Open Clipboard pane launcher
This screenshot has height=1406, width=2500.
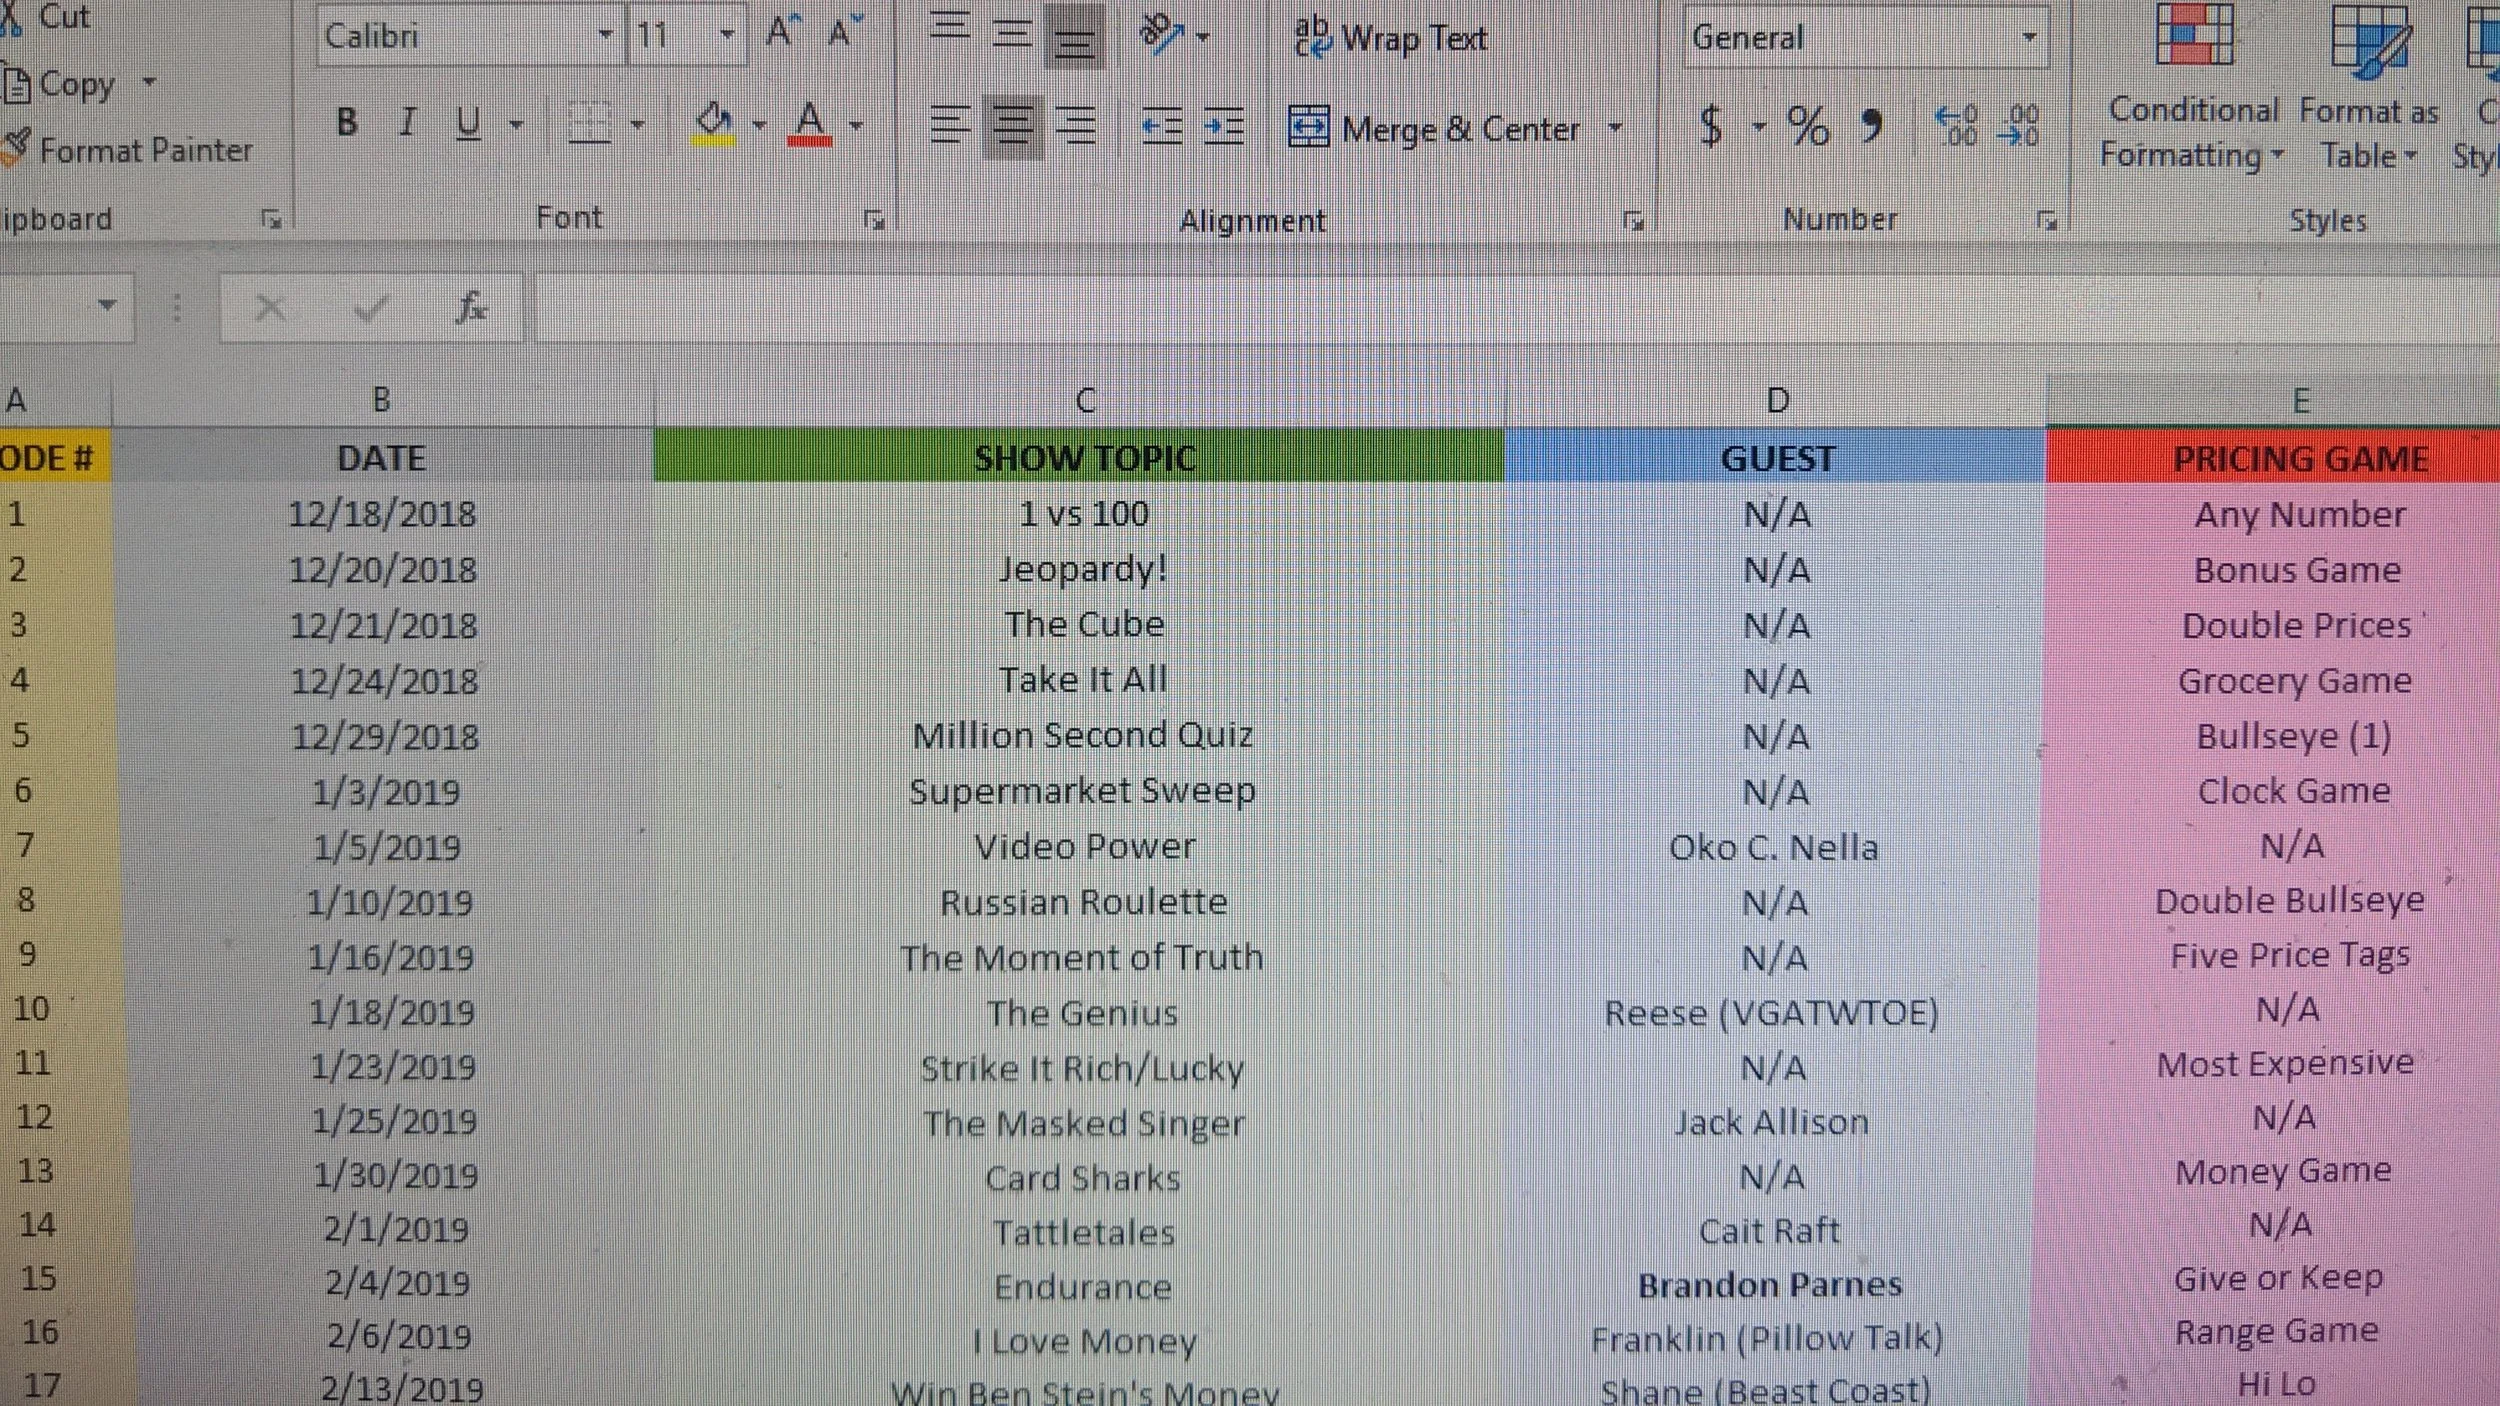coord(271,219)
